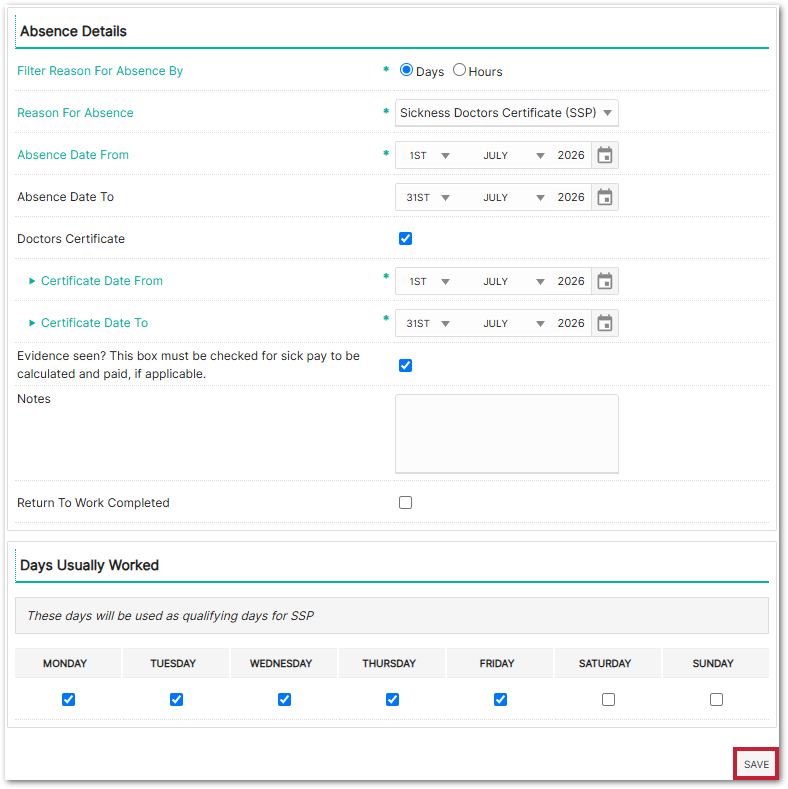Open the Reason For Absence dropdown
Image resolution: width=788 pixels, height=789 pixels.
point(506,113)
